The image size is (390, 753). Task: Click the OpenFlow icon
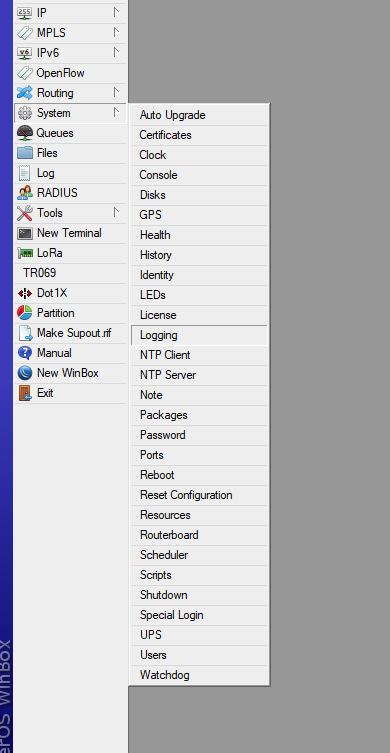24,73
